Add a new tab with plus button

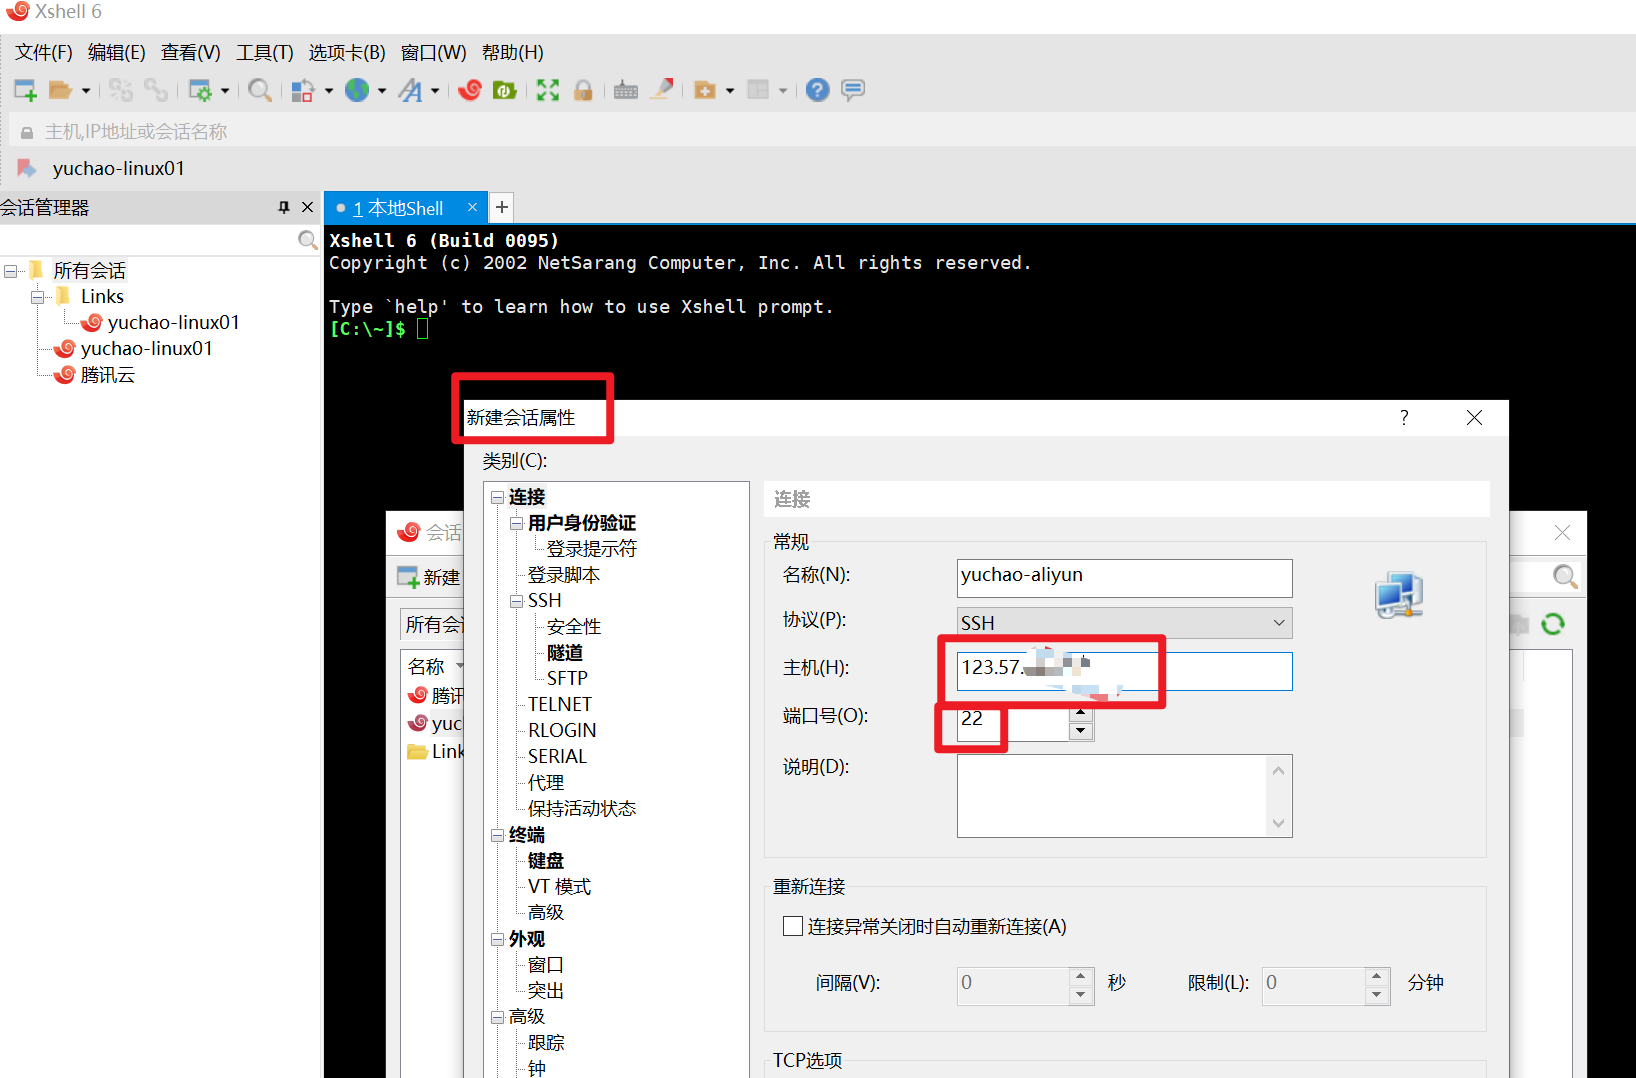(502, 207)
